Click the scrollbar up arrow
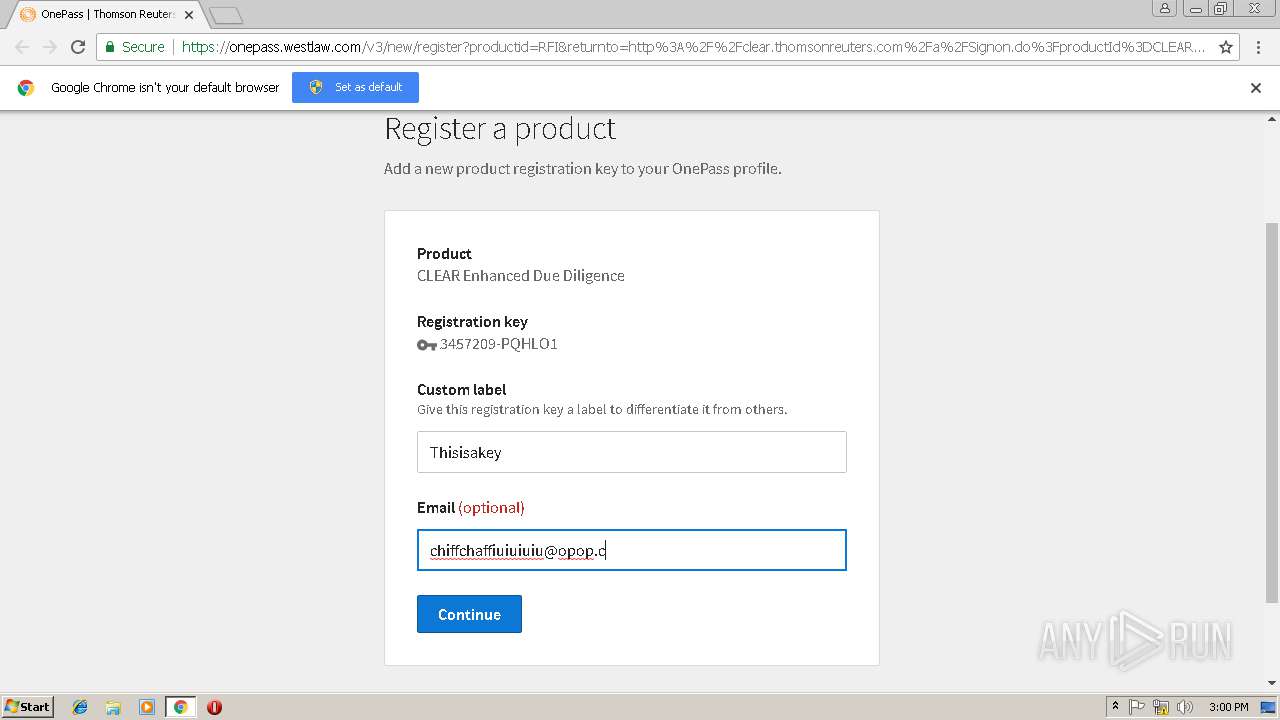This screenshot has height=720, width=1280. click(1272, 119)
